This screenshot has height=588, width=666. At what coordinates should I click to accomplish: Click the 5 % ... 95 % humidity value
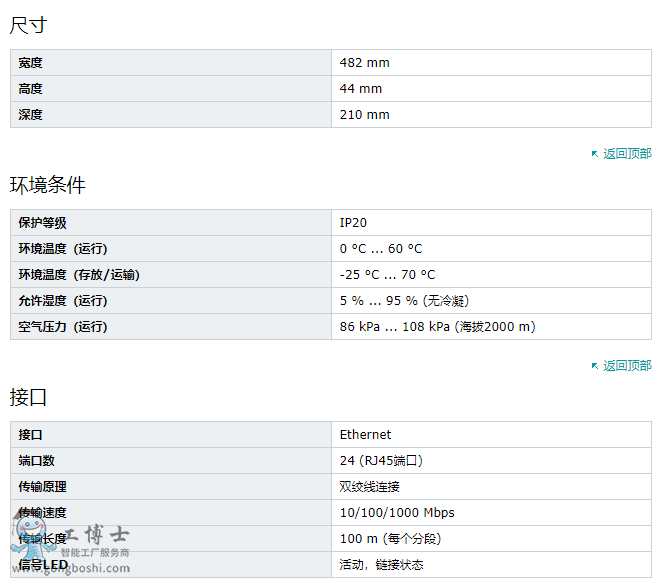point(404,301)
